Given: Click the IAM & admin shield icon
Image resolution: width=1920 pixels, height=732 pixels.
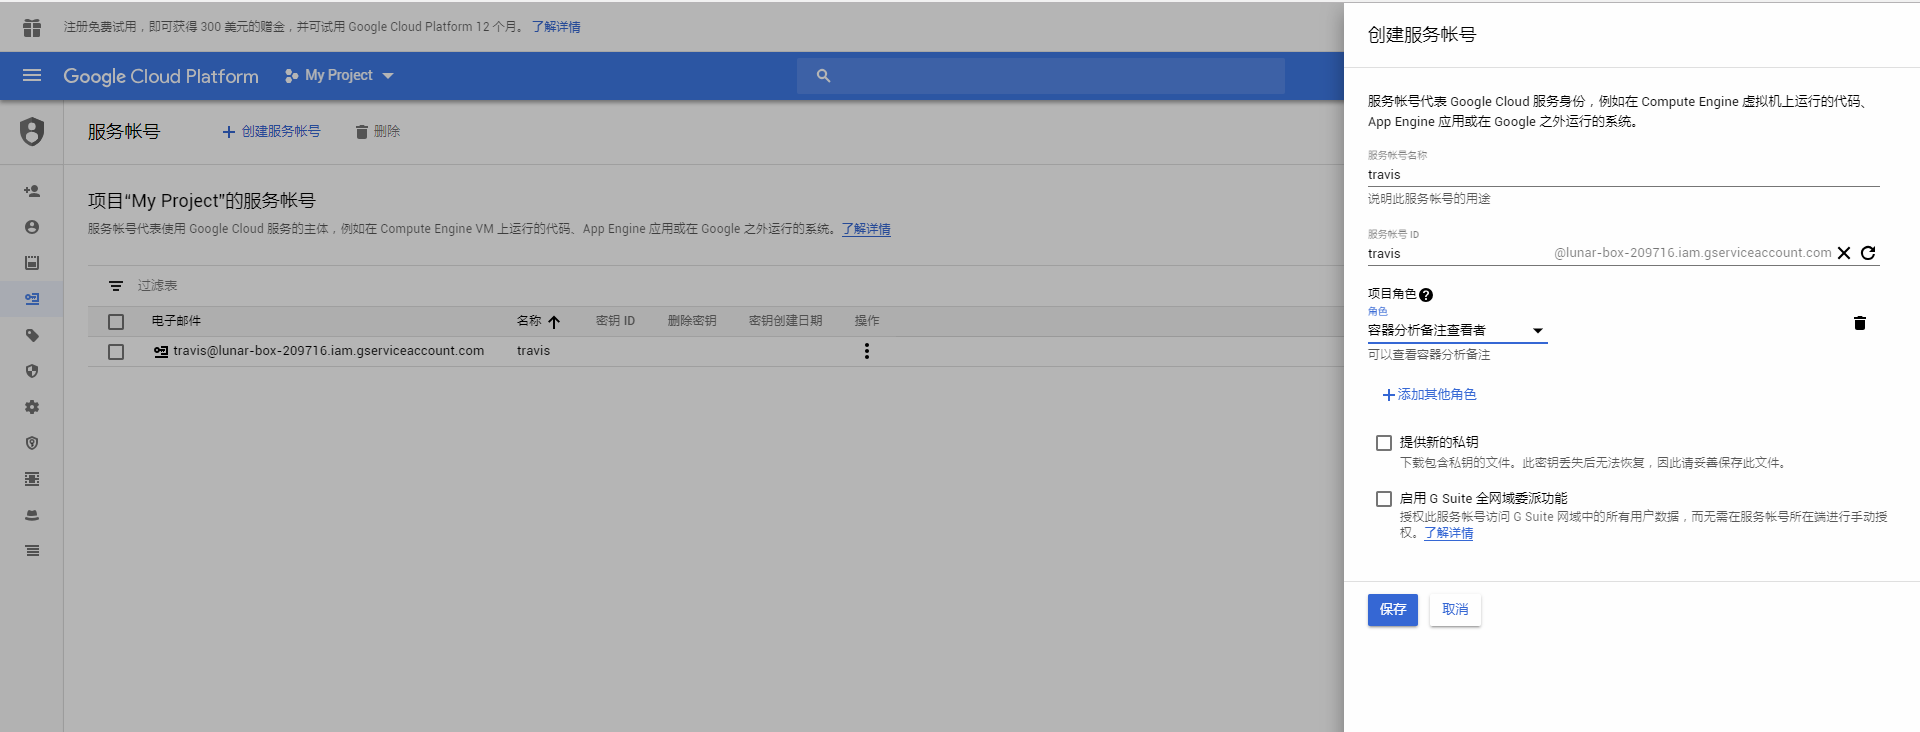Looking at the screenshot, I should [x=32, y=131].
